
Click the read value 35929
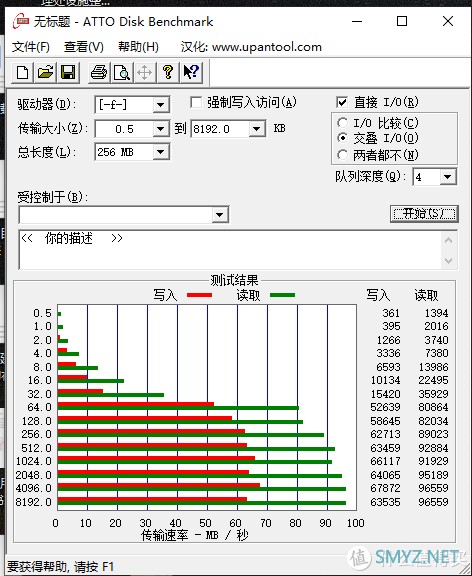pyautogui.click(x=433, y=394)
